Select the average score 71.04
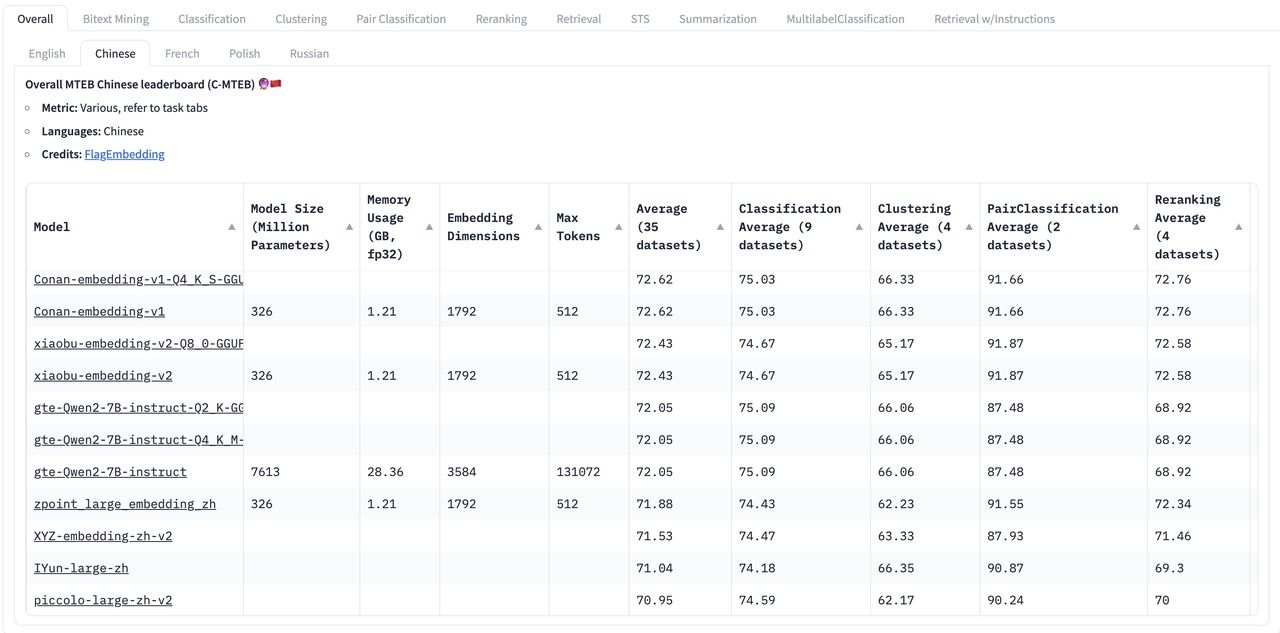The image size is (1280, 633). [x=655, y=567]
